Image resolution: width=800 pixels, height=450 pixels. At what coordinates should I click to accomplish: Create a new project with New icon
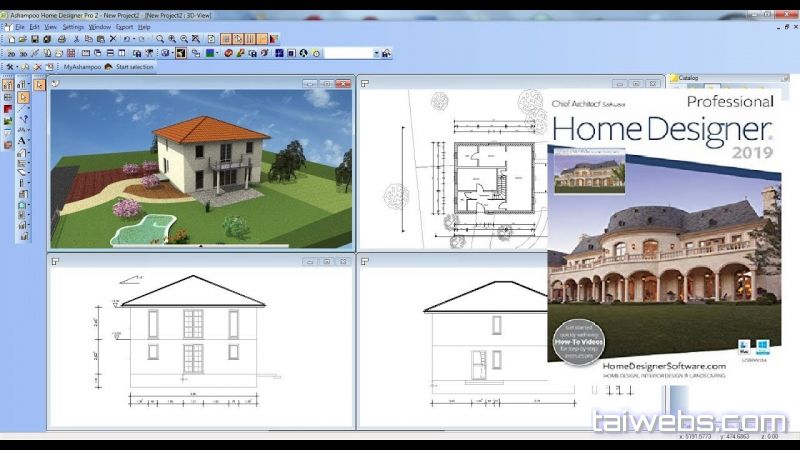tap(11, 39)
